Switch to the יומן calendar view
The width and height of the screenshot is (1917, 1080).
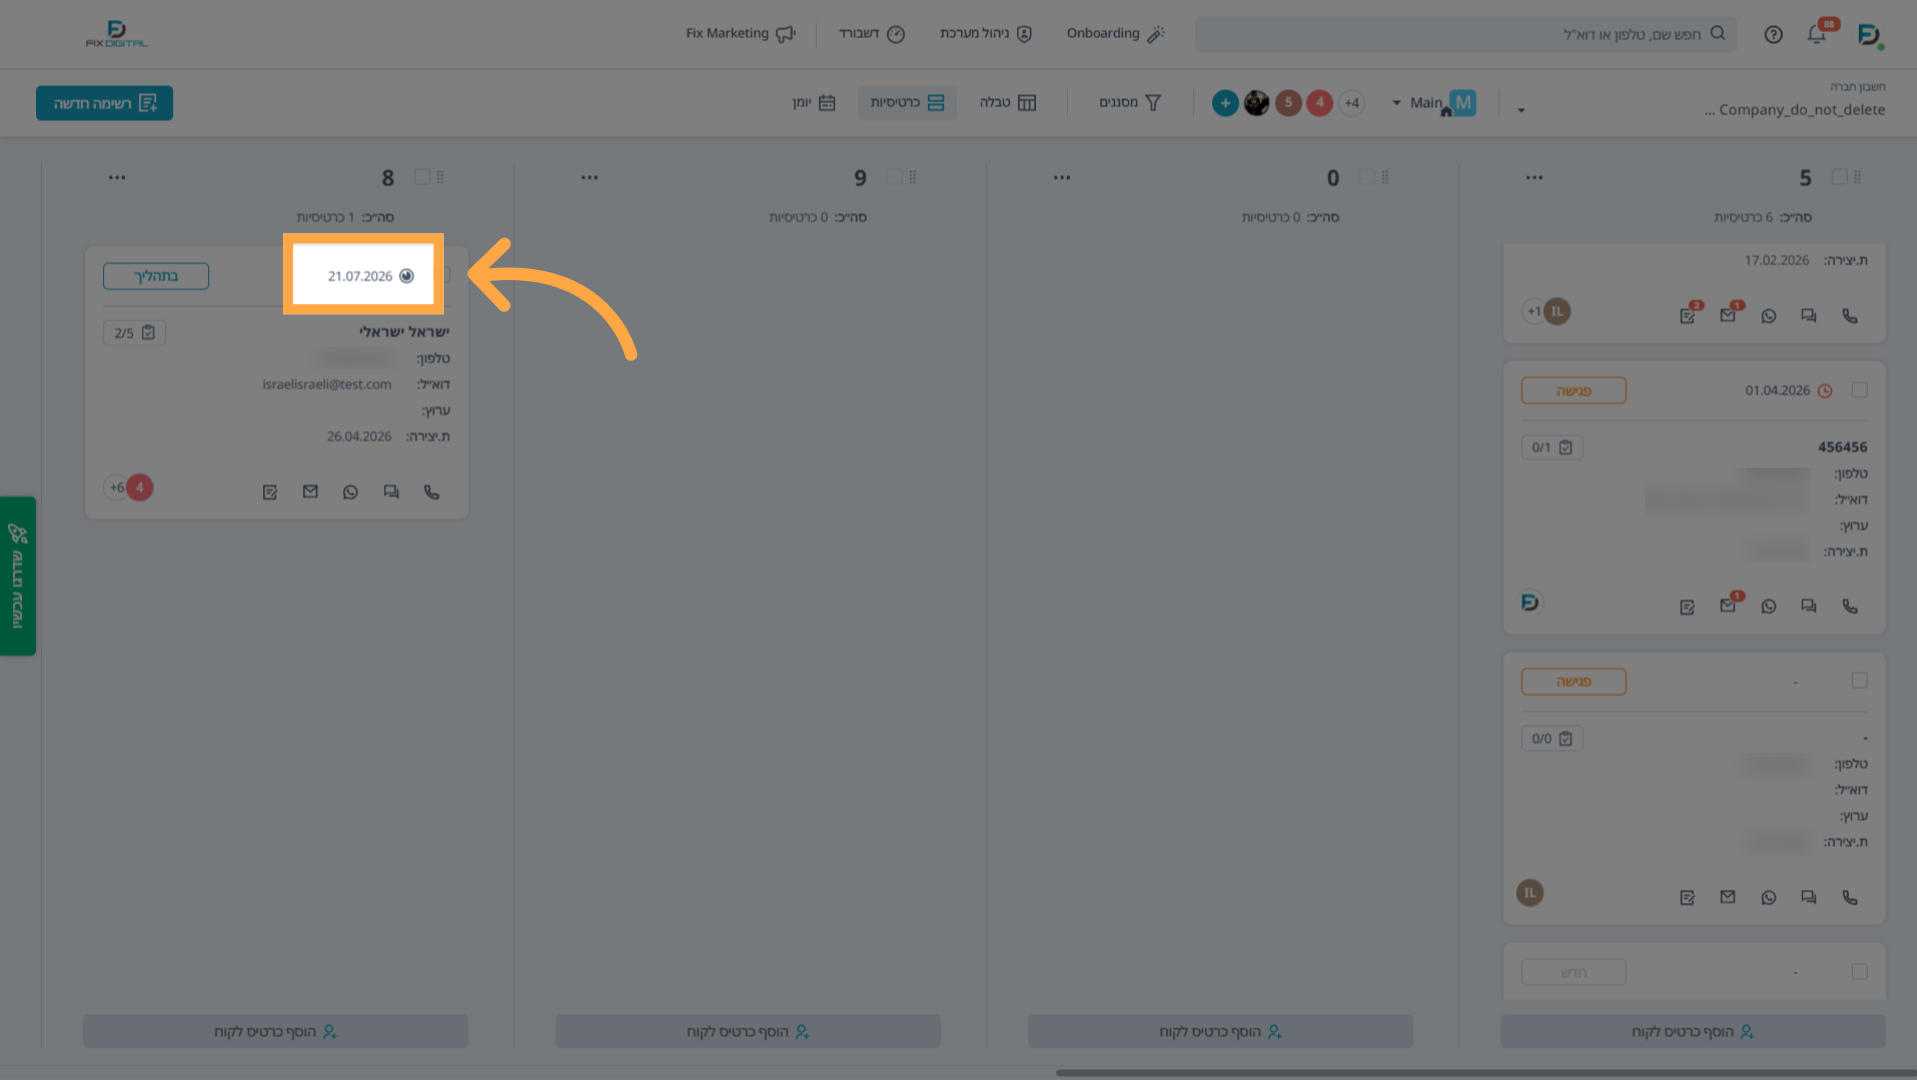[x=814, y=103]
